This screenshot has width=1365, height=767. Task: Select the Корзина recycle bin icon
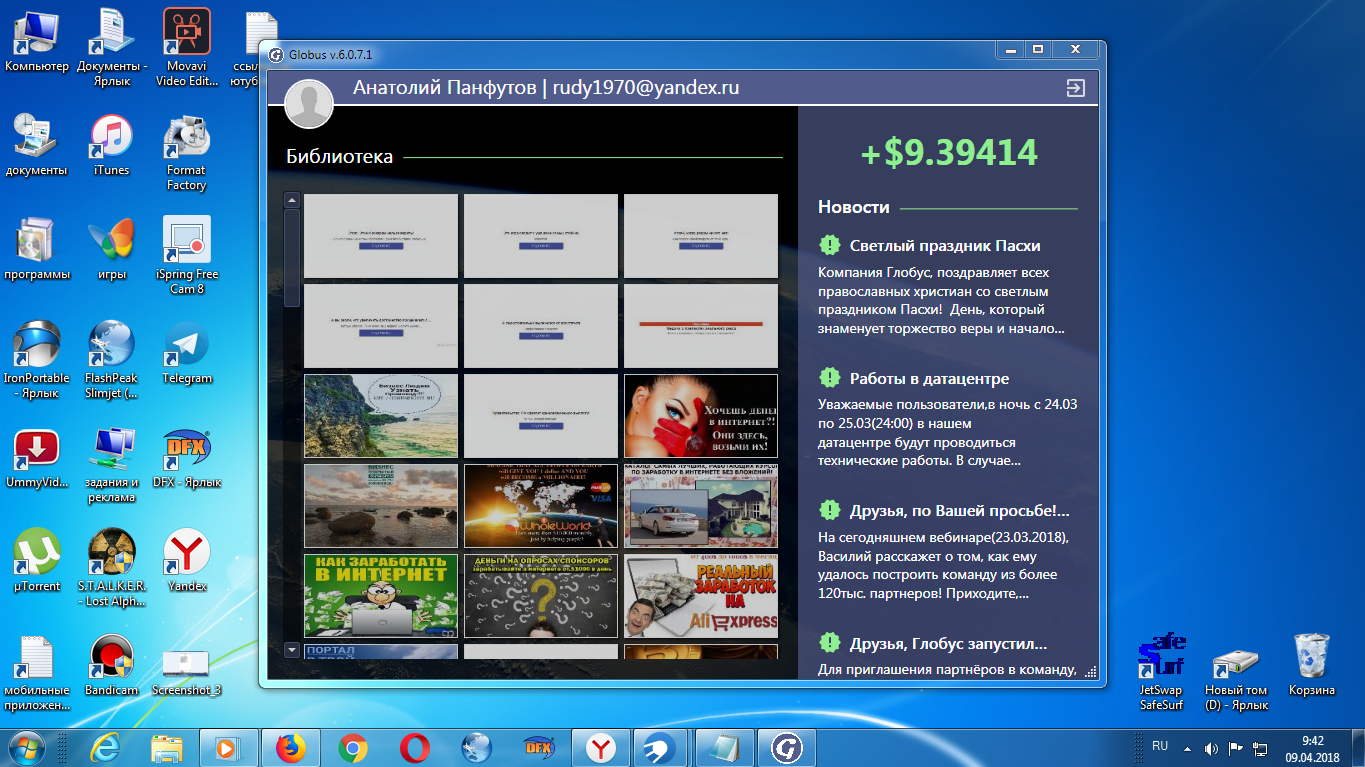coord(1311,664)
